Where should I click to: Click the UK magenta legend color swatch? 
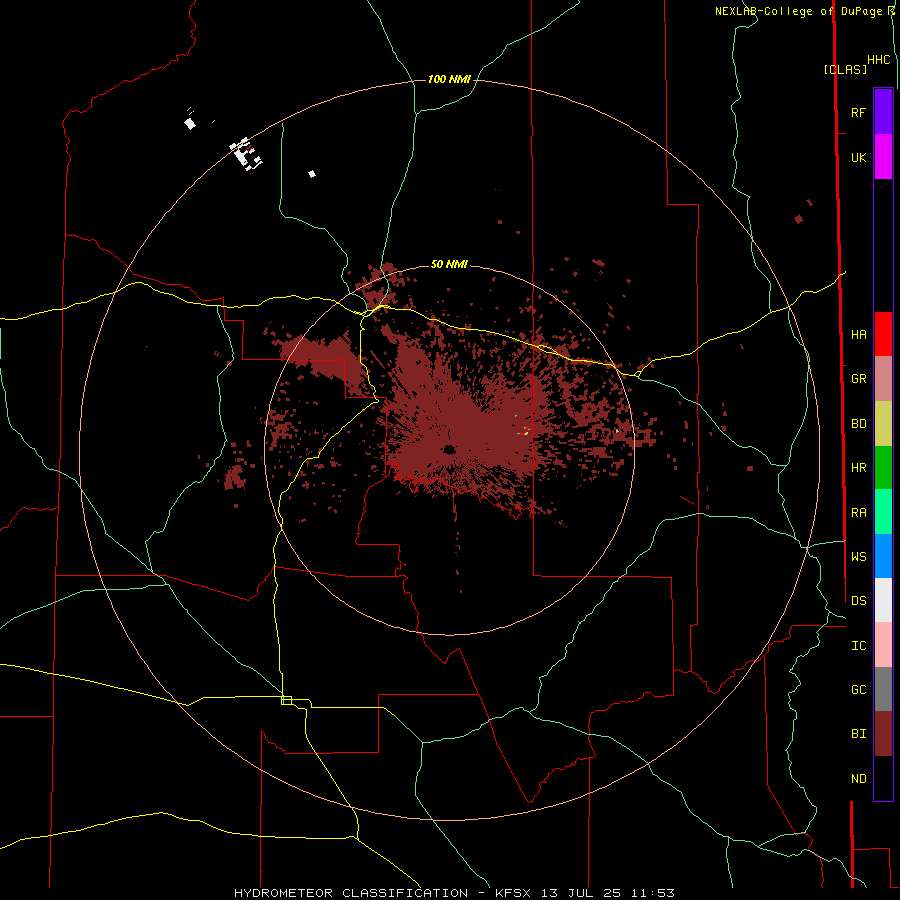883,157
